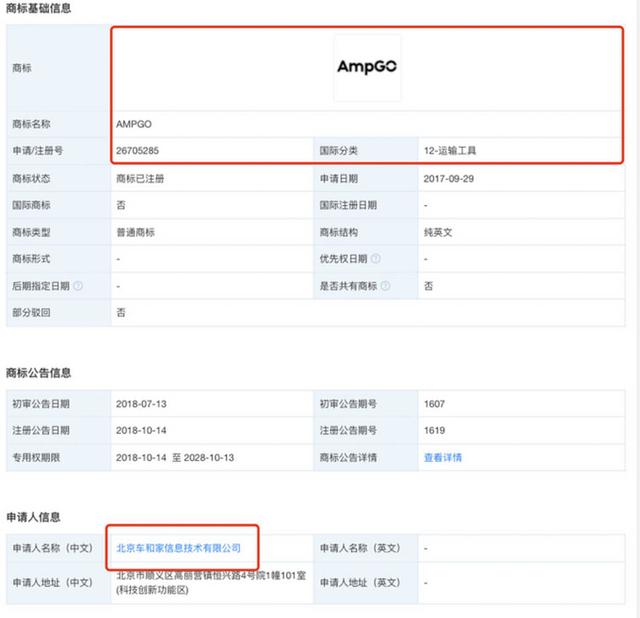Click the 商标基础信息 section heading

[x=38, y=8]
